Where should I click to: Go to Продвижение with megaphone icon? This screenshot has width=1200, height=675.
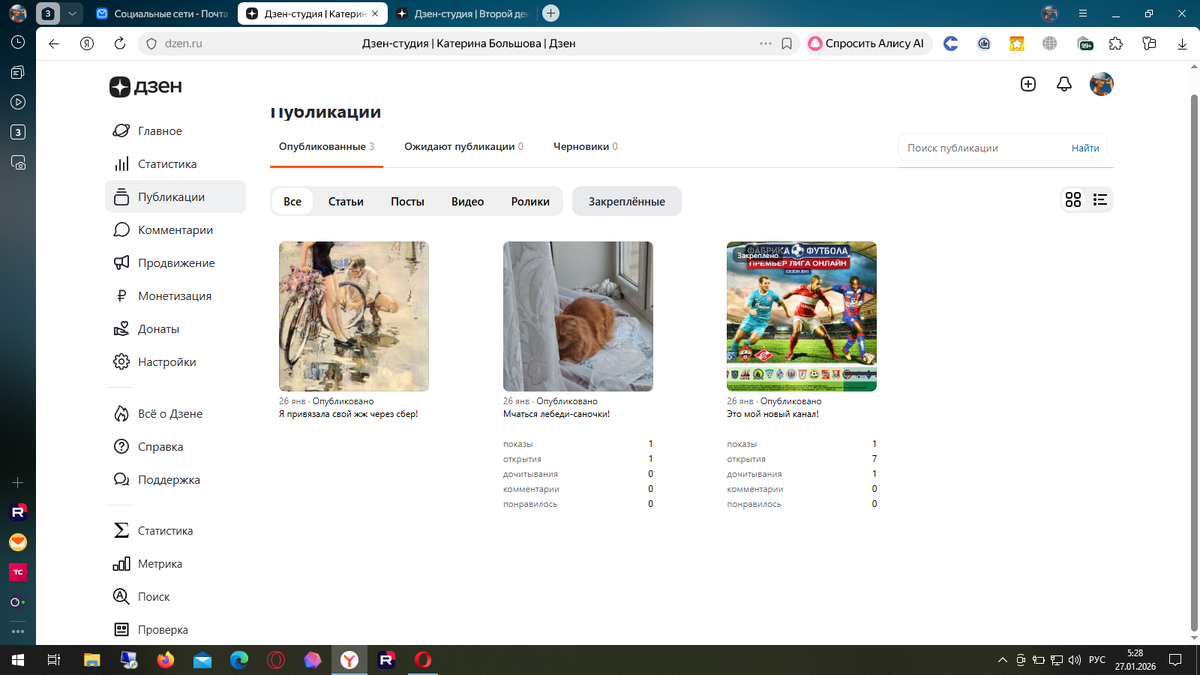176,263
